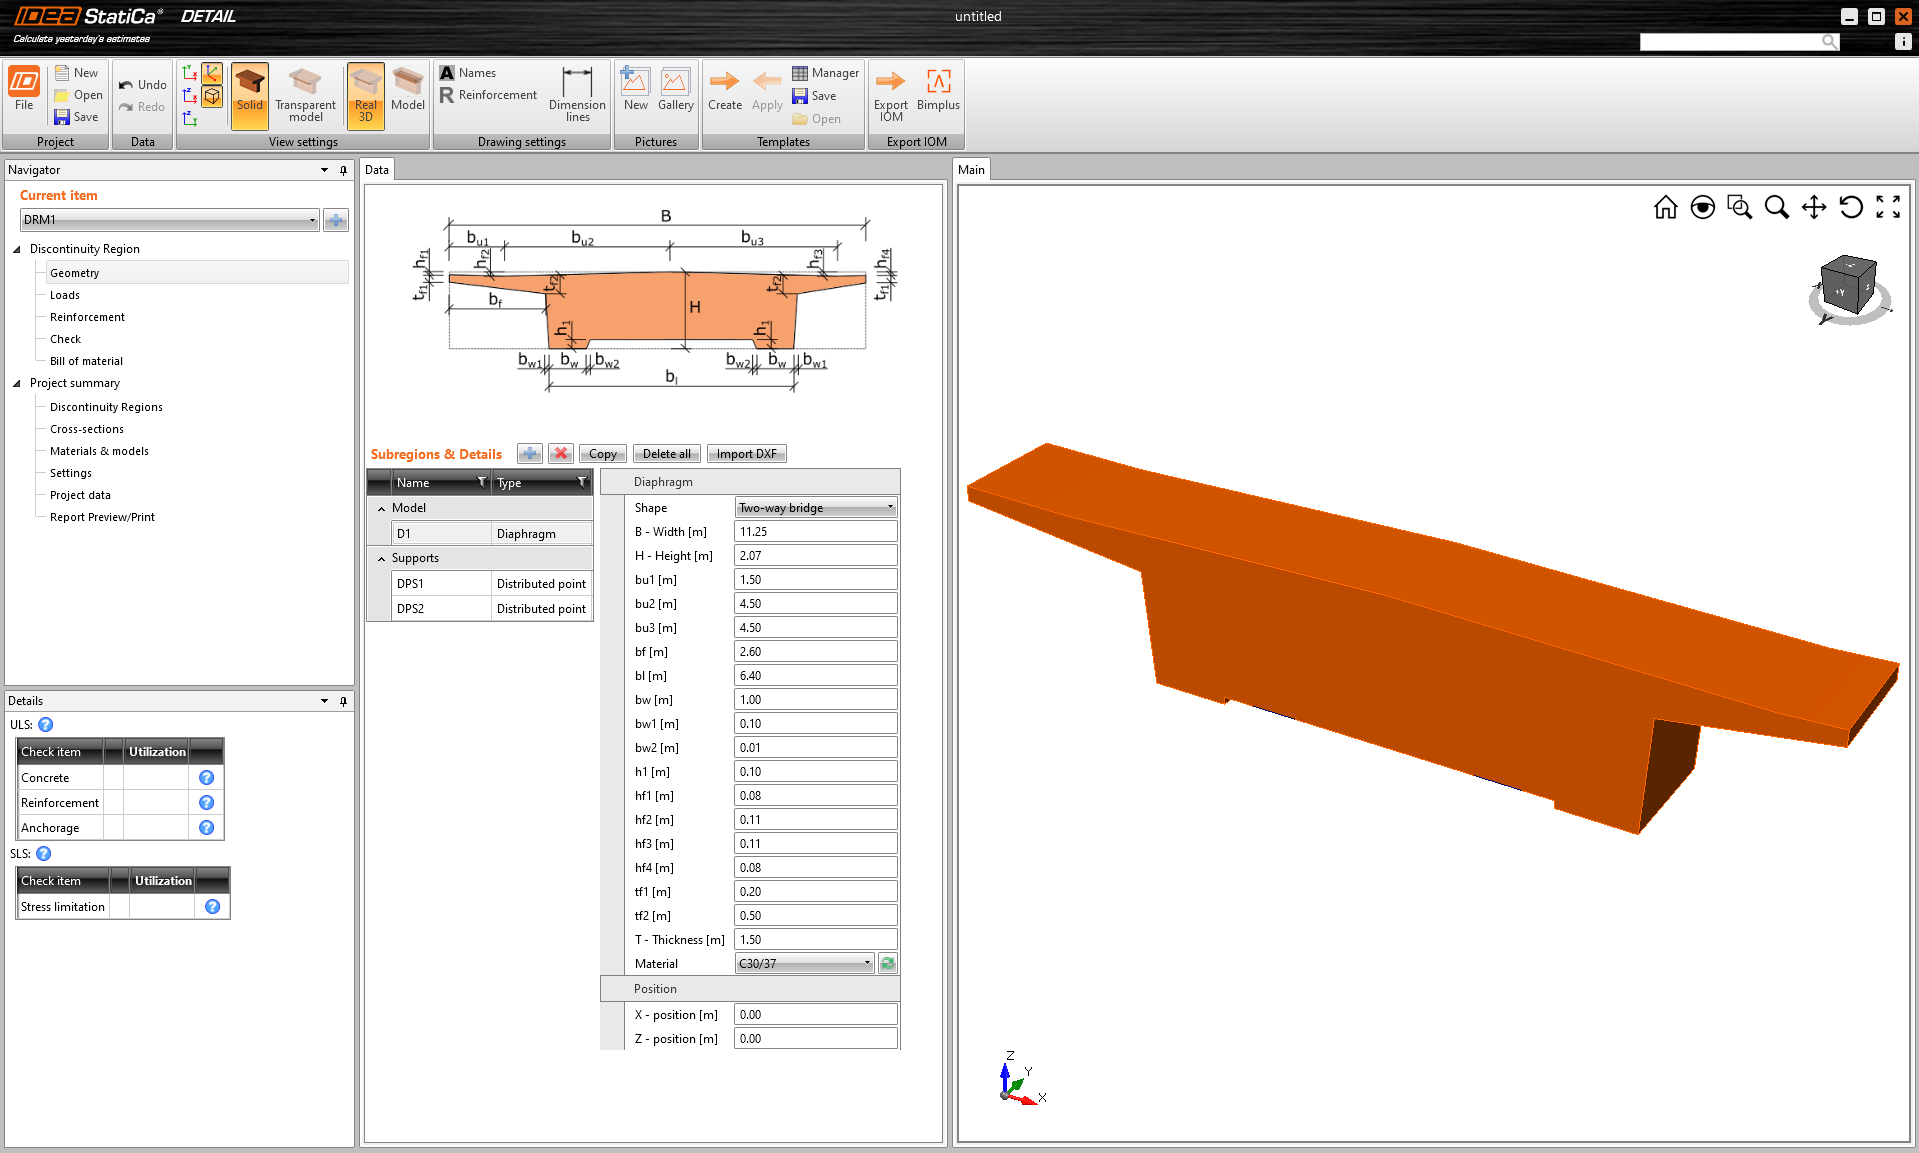The width and height of the screenshot is (1919, 1153).
Task: Toggle Real 3D view
Action: click(365, 94)
